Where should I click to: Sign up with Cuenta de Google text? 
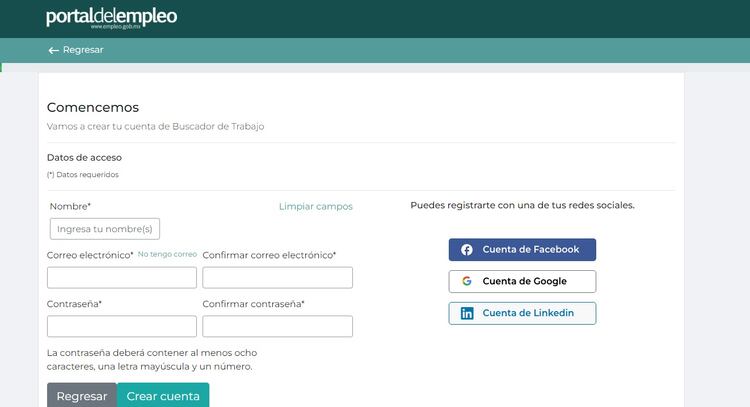(x=524, y=282)
